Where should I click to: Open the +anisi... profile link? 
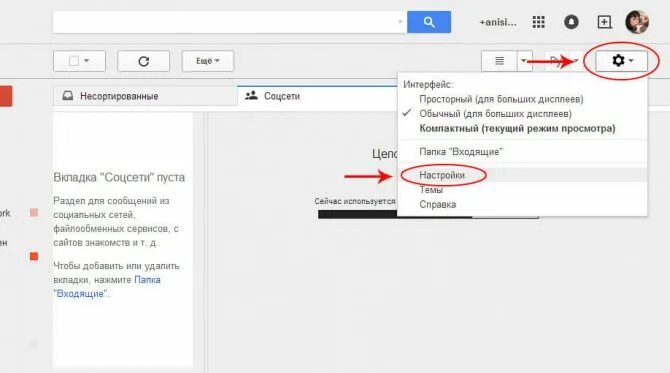[498, 22]
